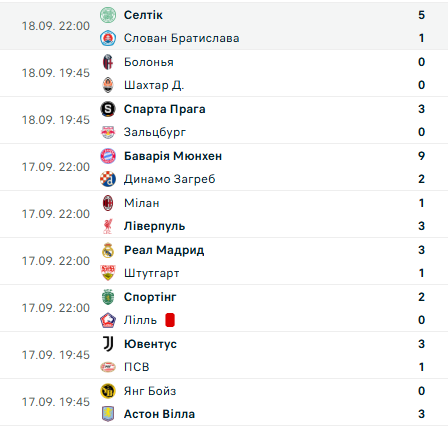Image resolution: width=448 pixels, height=430 pixels.
Task: Click the Bayern Munich crest icon
Action: pyautogui.click(x=108, y=156)
